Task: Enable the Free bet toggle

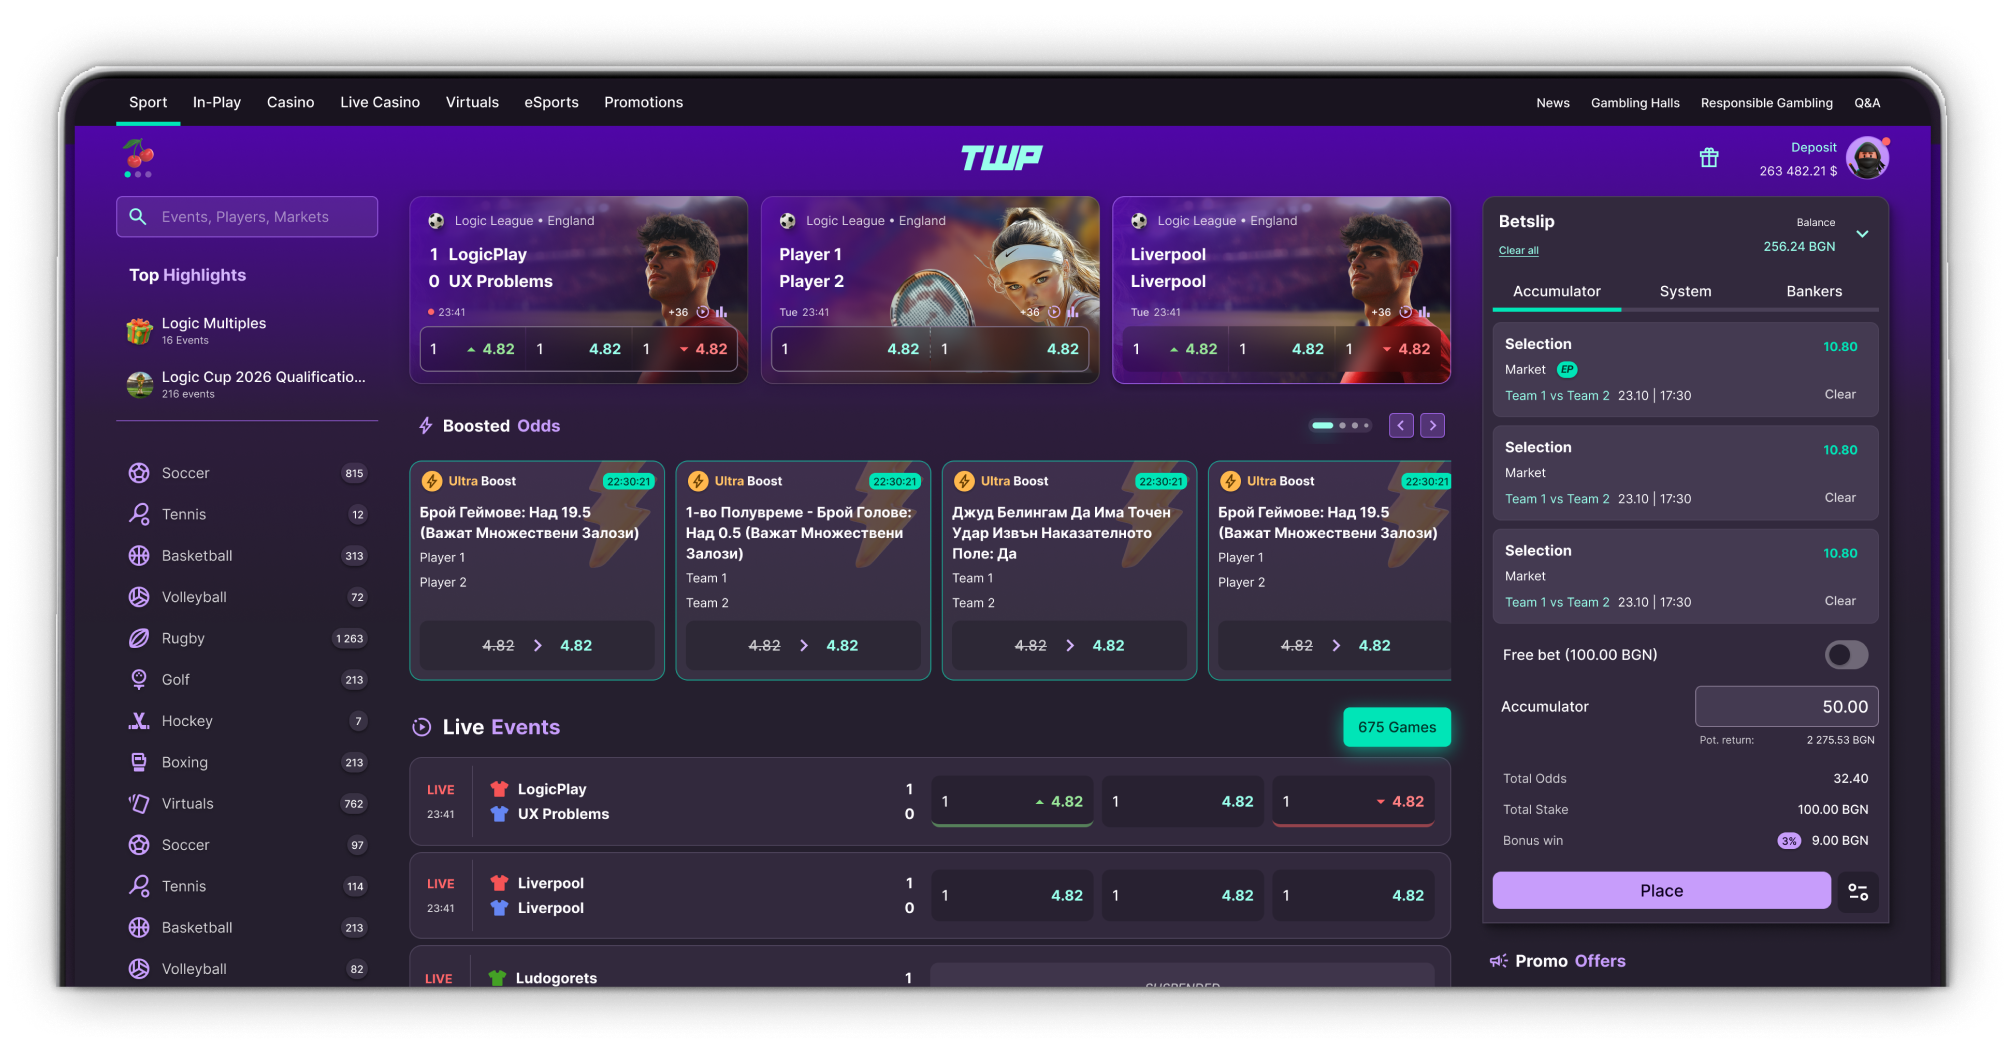Action: click(x=1846, y=655)
